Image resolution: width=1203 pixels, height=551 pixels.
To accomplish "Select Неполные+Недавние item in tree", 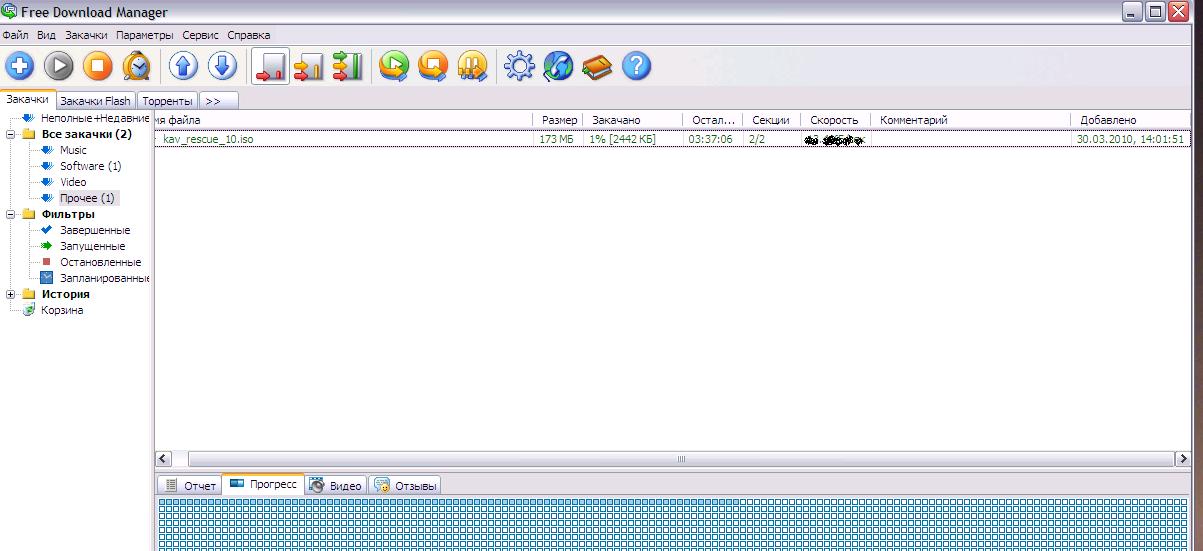I will 95,118.
